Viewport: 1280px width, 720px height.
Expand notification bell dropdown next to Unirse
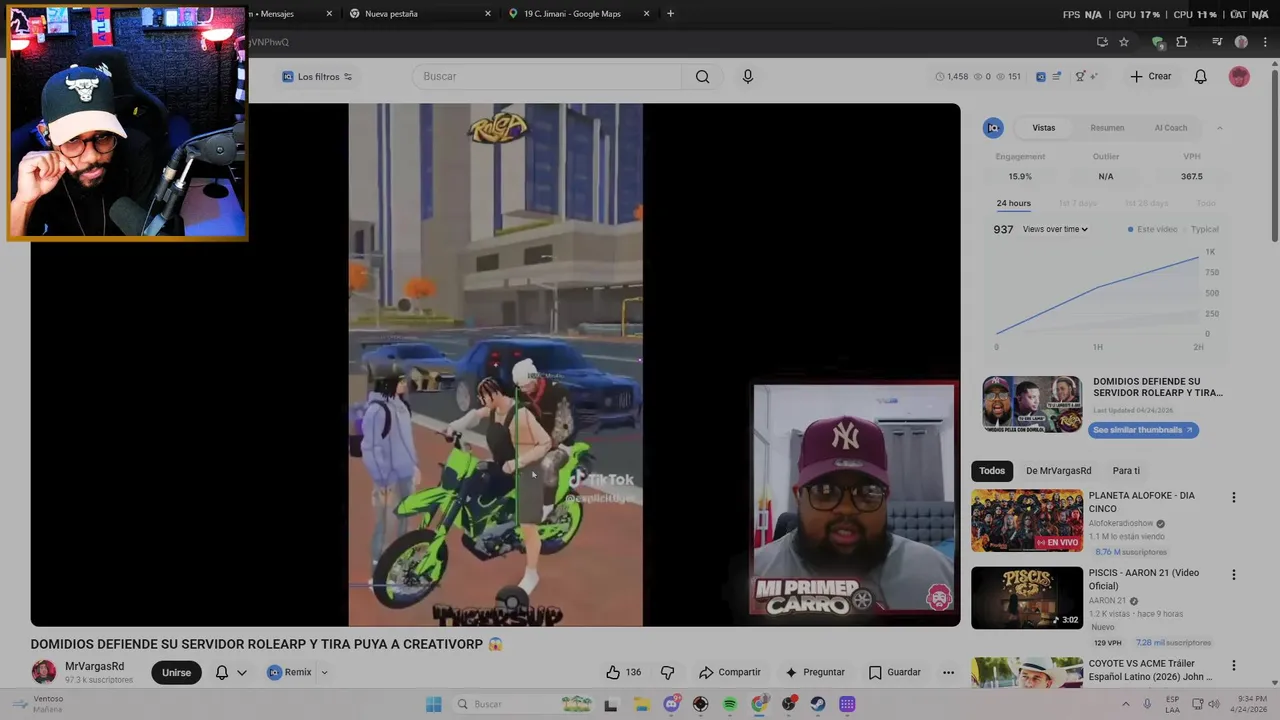pyautogui.click(x=242, y=673)
